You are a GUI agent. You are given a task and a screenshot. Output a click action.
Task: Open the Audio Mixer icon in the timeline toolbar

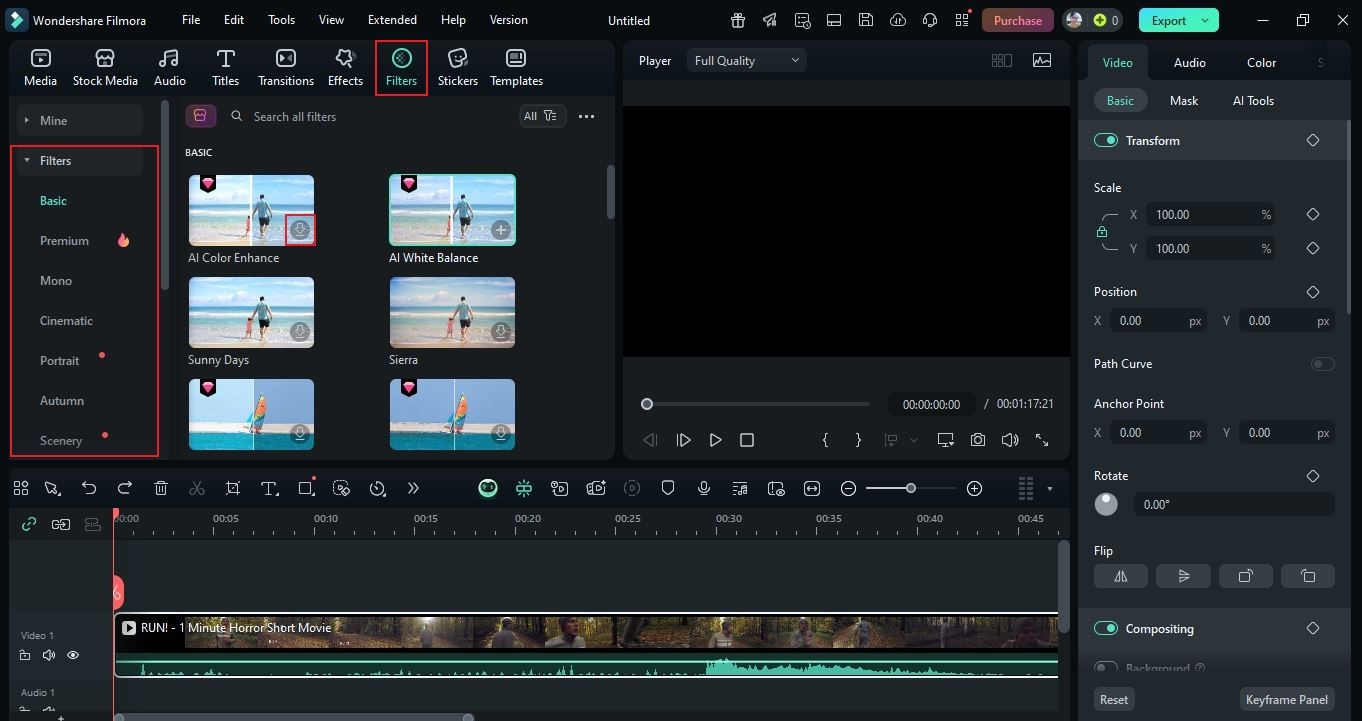(740, 488)
